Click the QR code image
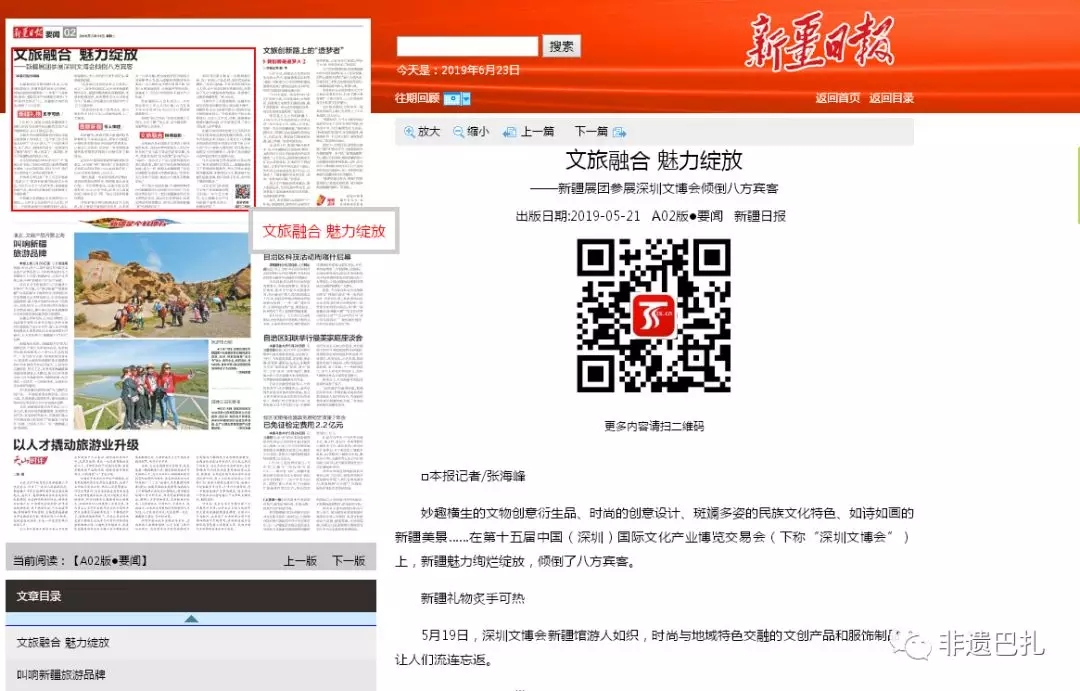 point(654,316)
